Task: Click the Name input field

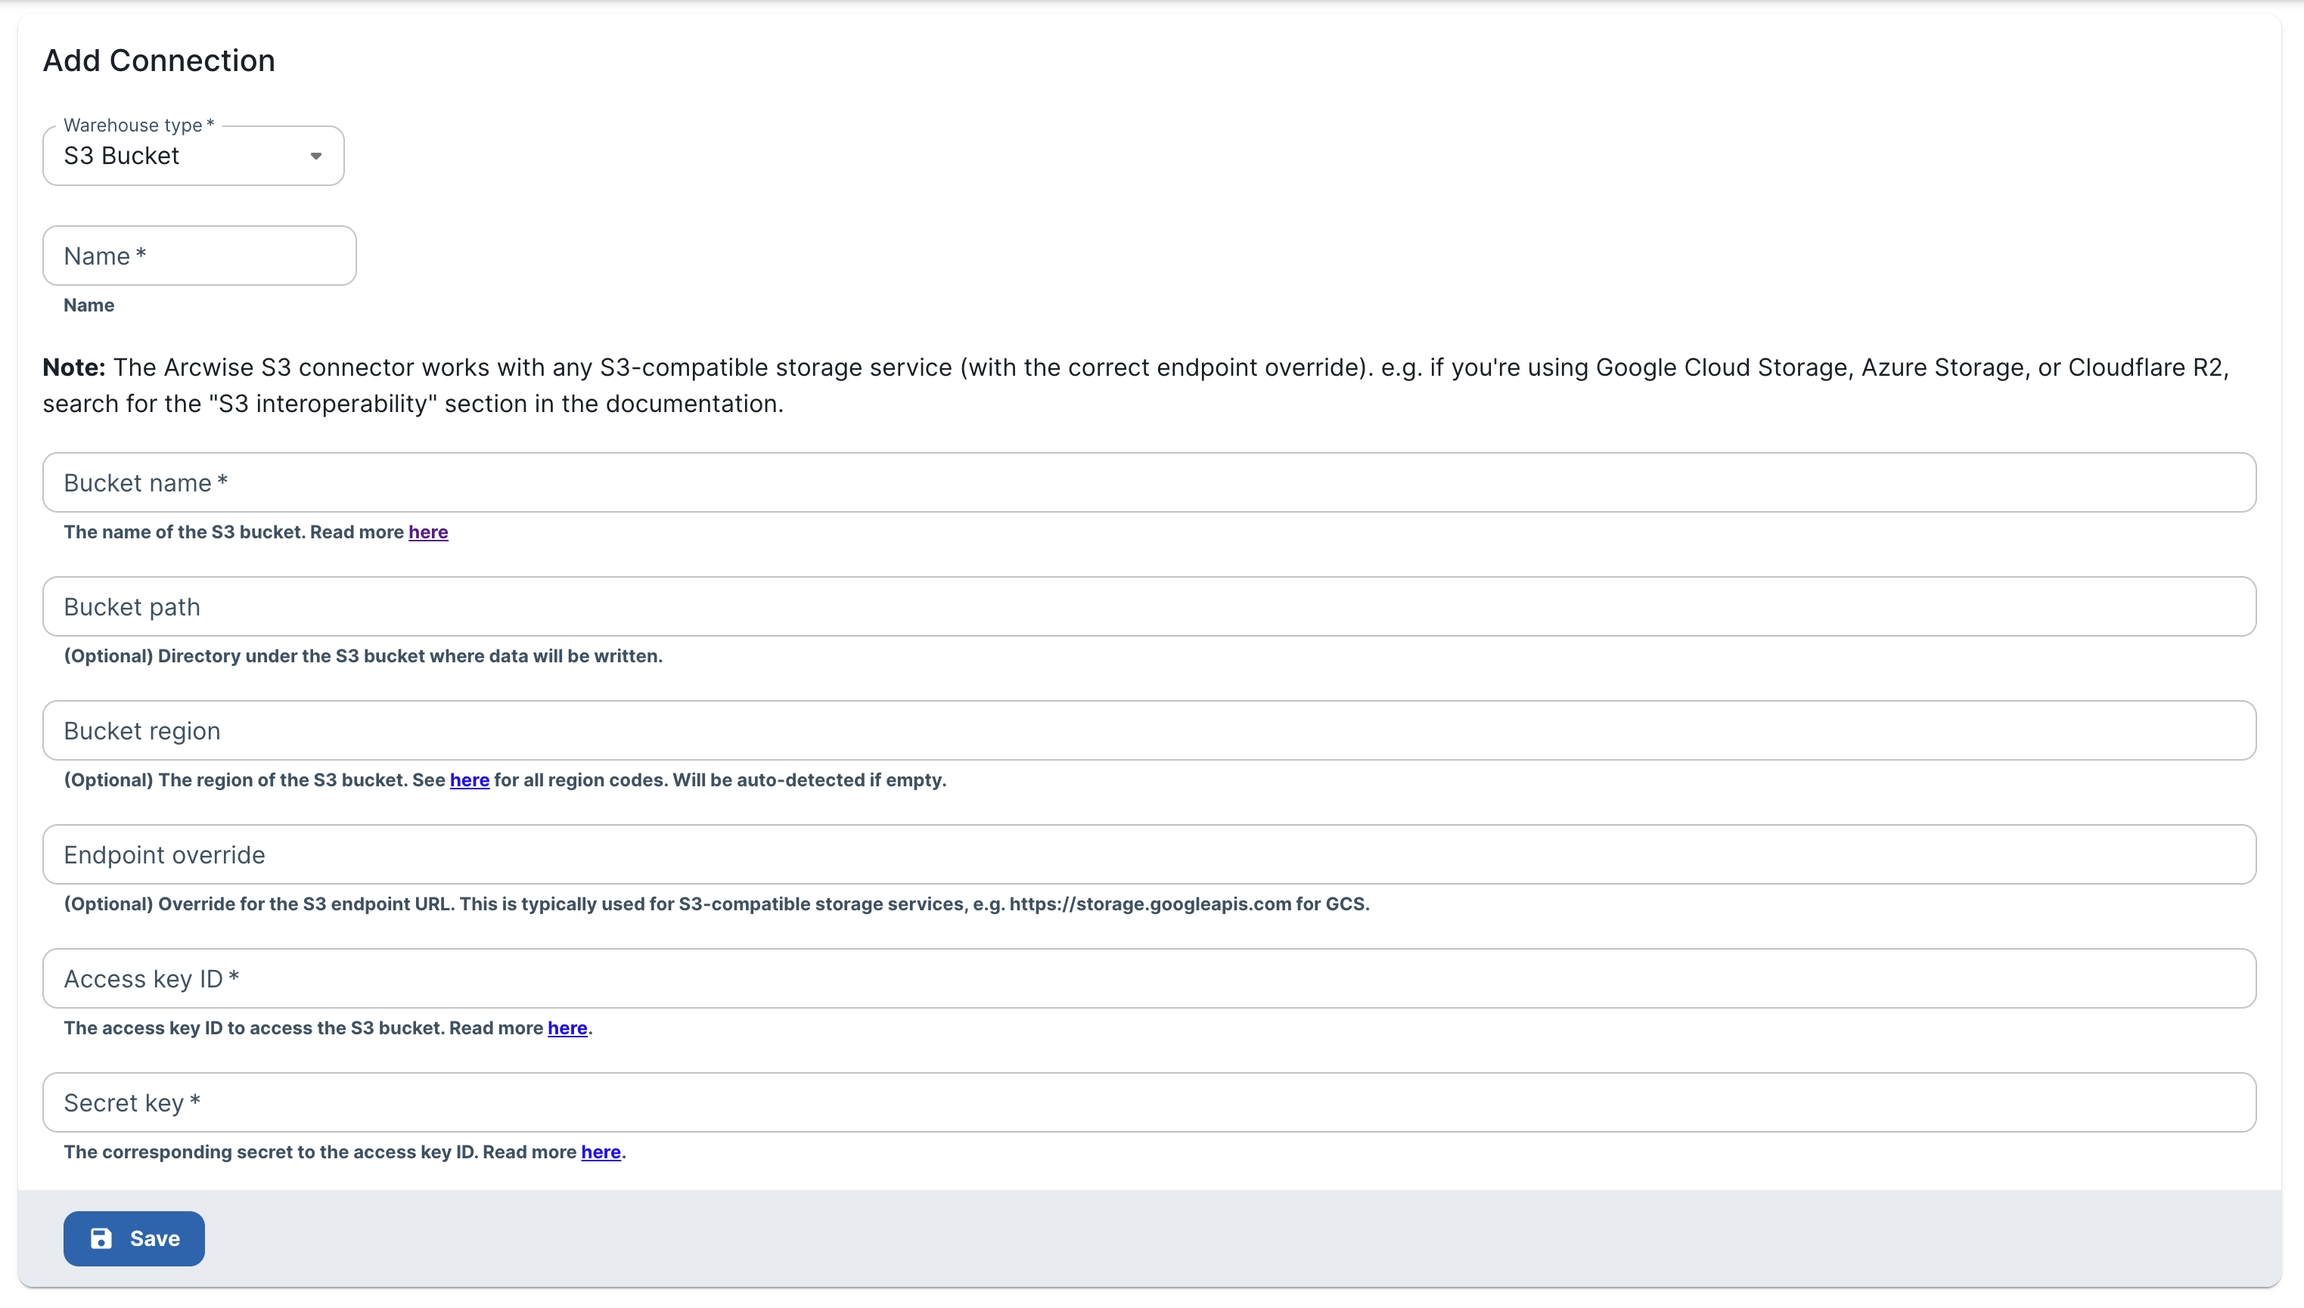Action: 199,256
